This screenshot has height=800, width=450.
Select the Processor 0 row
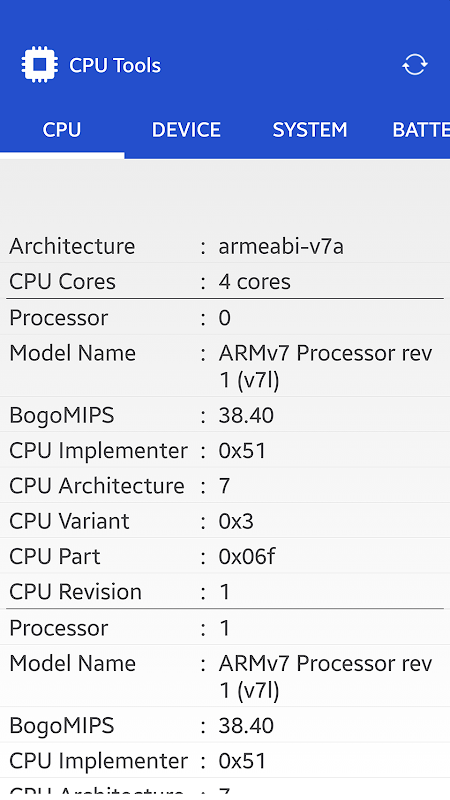click(225, 318)
